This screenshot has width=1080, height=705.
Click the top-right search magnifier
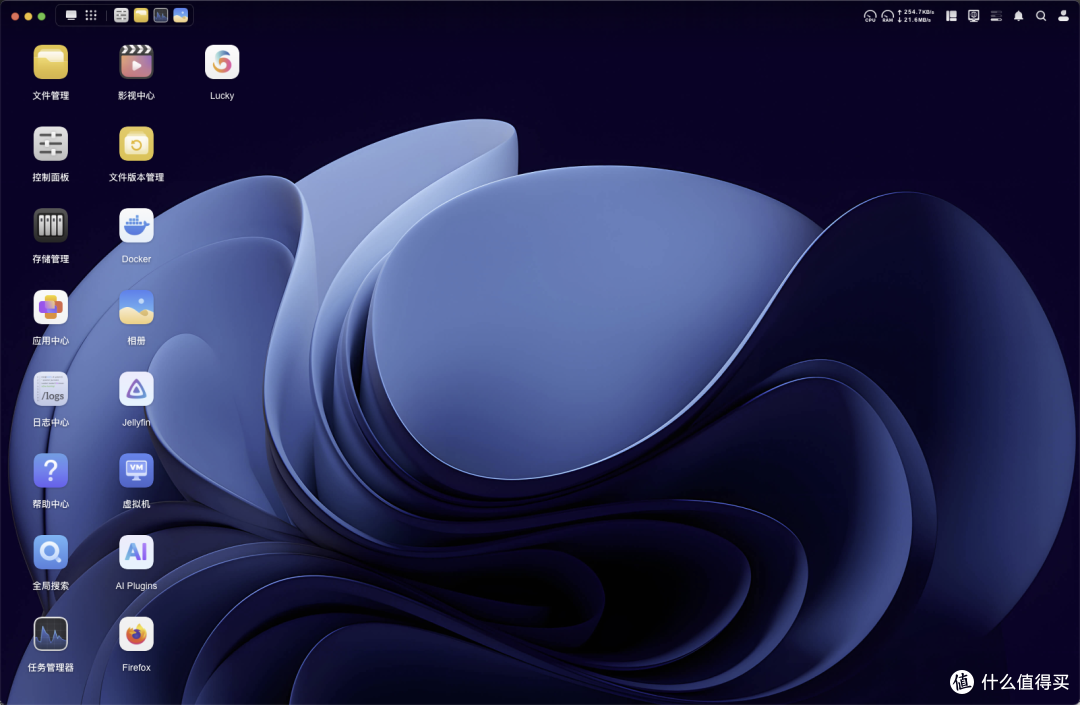click(x=1041, y=16)
